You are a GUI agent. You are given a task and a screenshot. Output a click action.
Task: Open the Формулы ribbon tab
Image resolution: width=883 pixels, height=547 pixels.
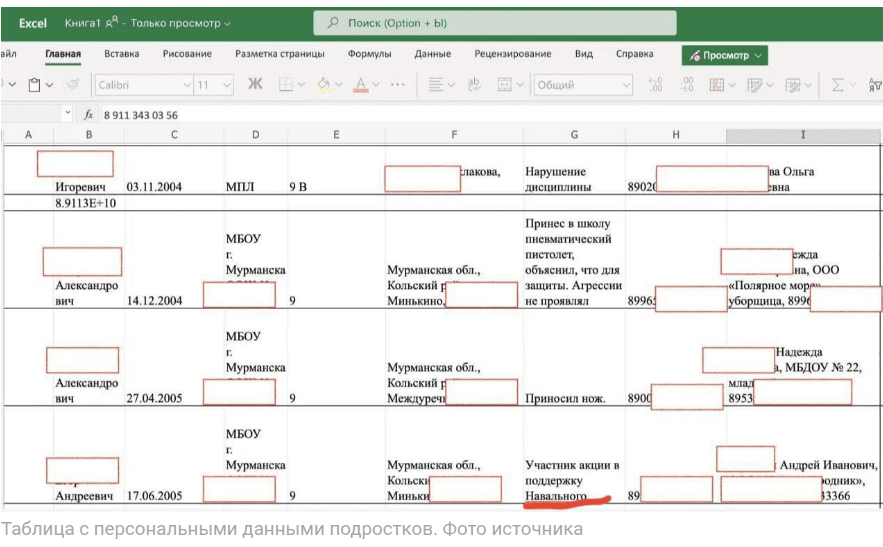tap(369, 54)
